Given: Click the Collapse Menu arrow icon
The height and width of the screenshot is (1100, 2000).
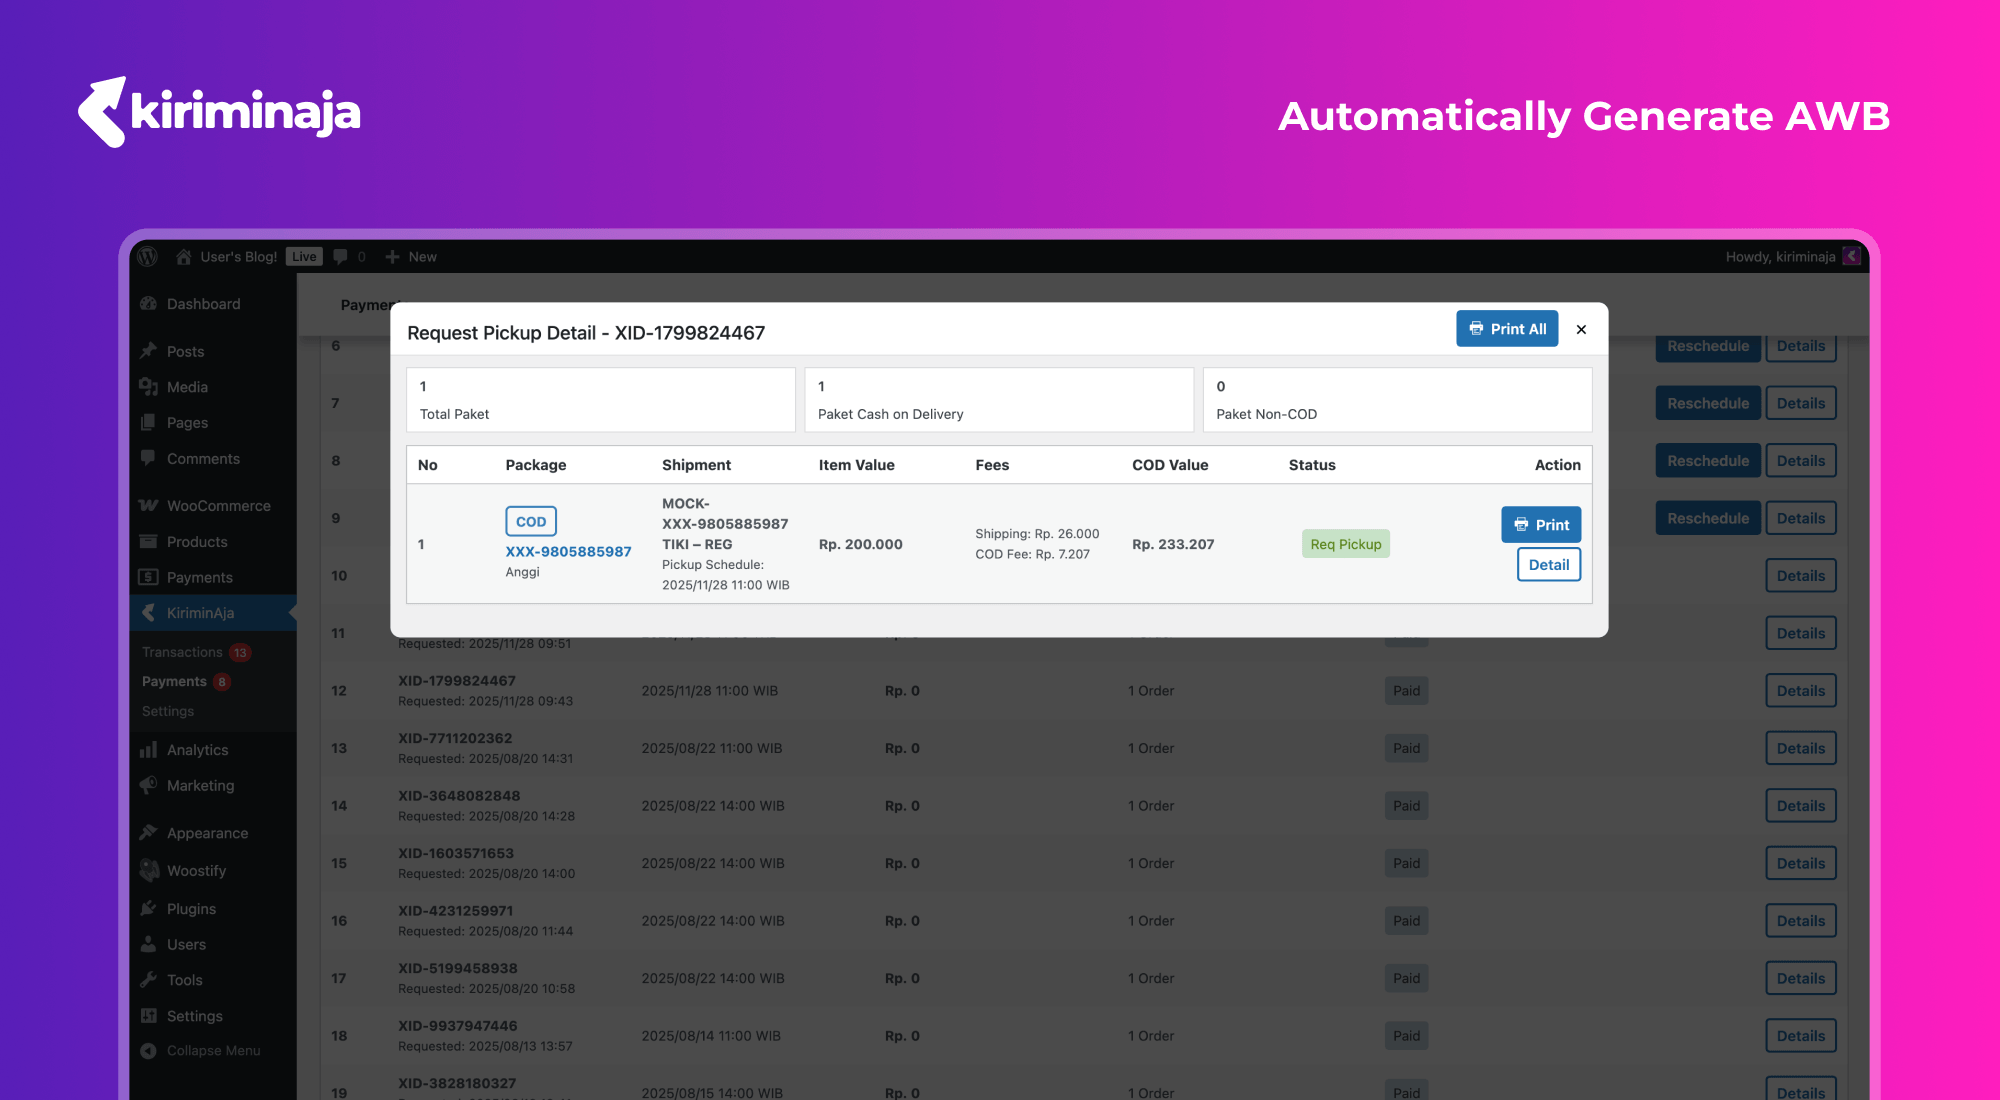Looking at the screenshot, I should pos(149,1051).
